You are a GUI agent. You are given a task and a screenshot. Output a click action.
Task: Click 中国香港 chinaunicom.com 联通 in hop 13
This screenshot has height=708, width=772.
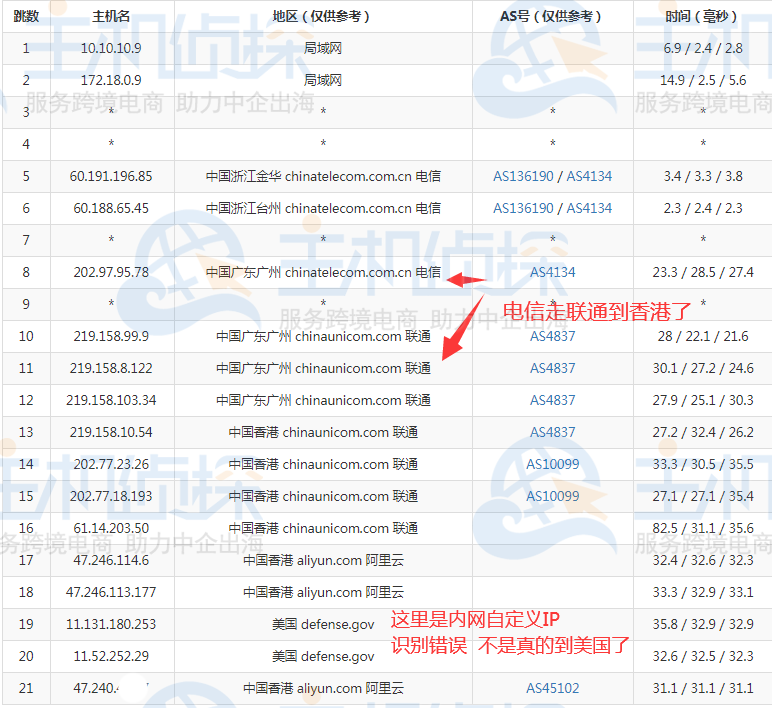tap(323, 432)
